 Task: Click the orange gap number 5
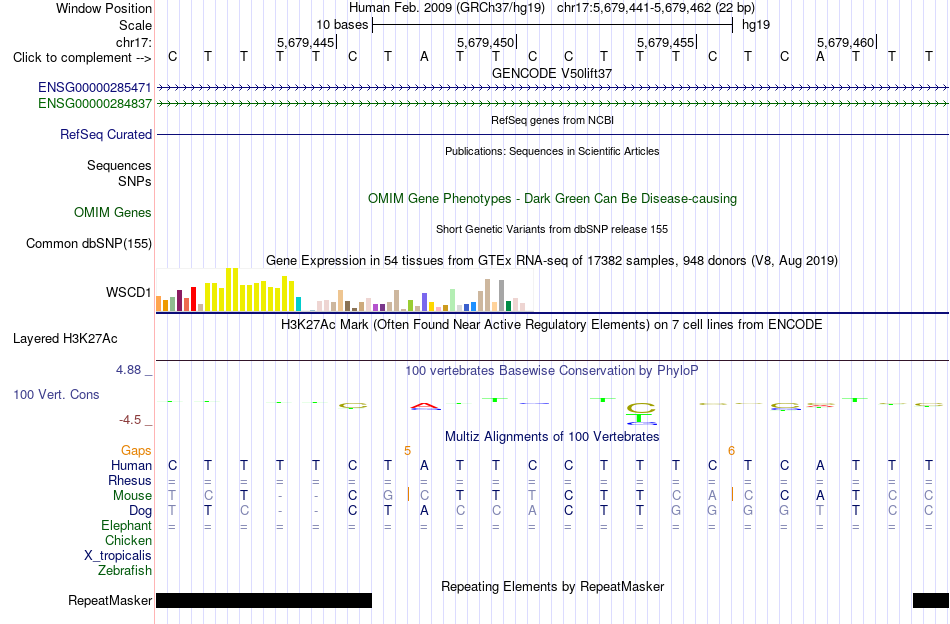coord(407,451)
